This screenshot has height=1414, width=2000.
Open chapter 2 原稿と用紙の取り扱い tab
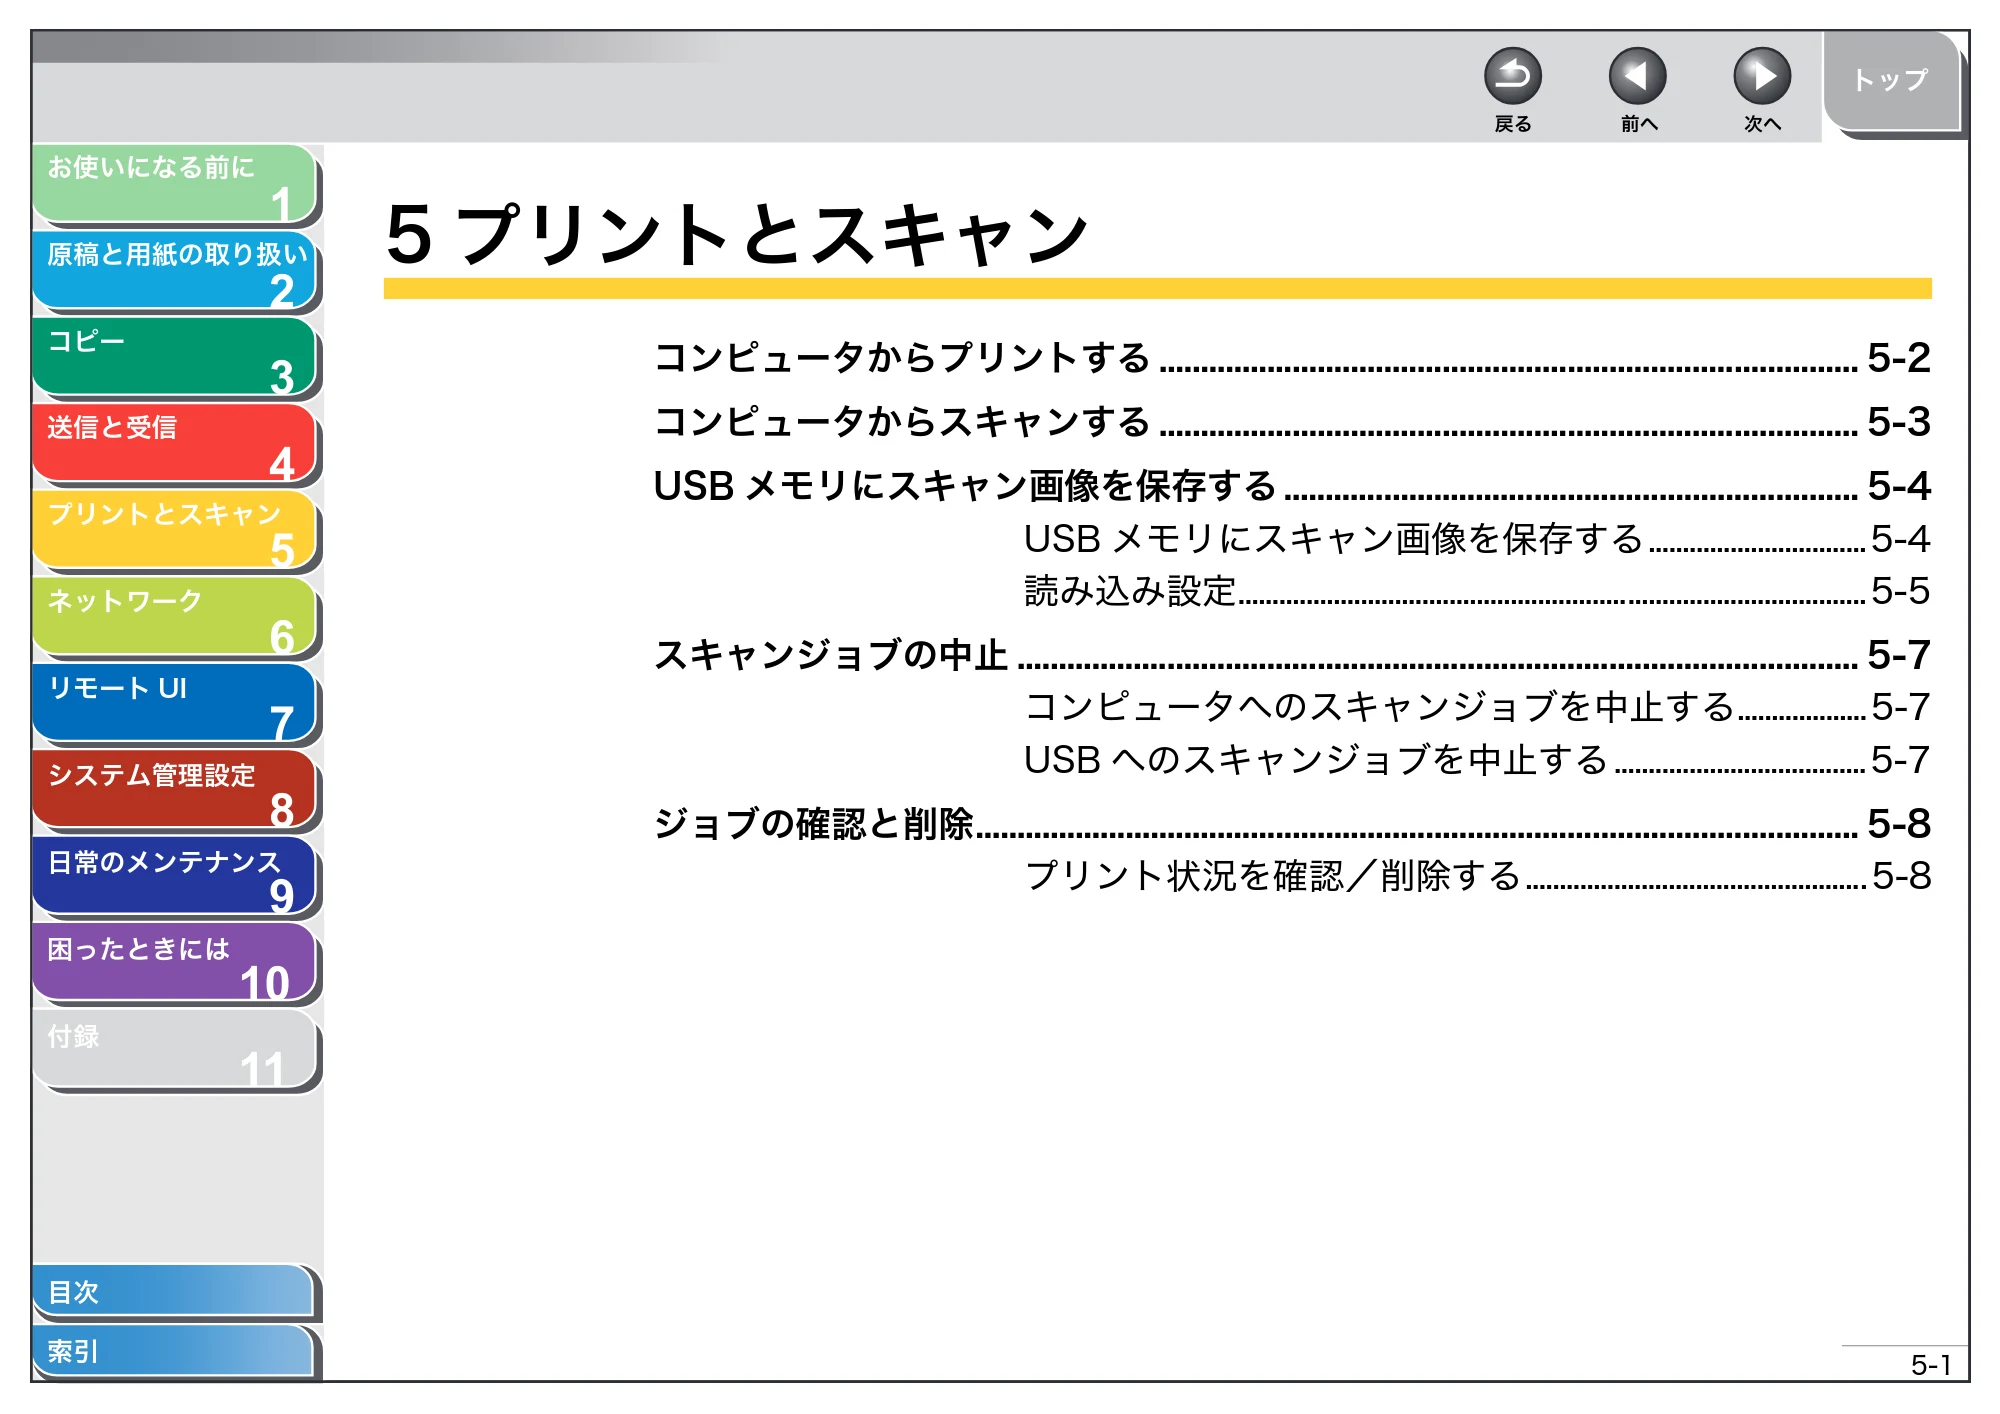(x=175, y=270)
